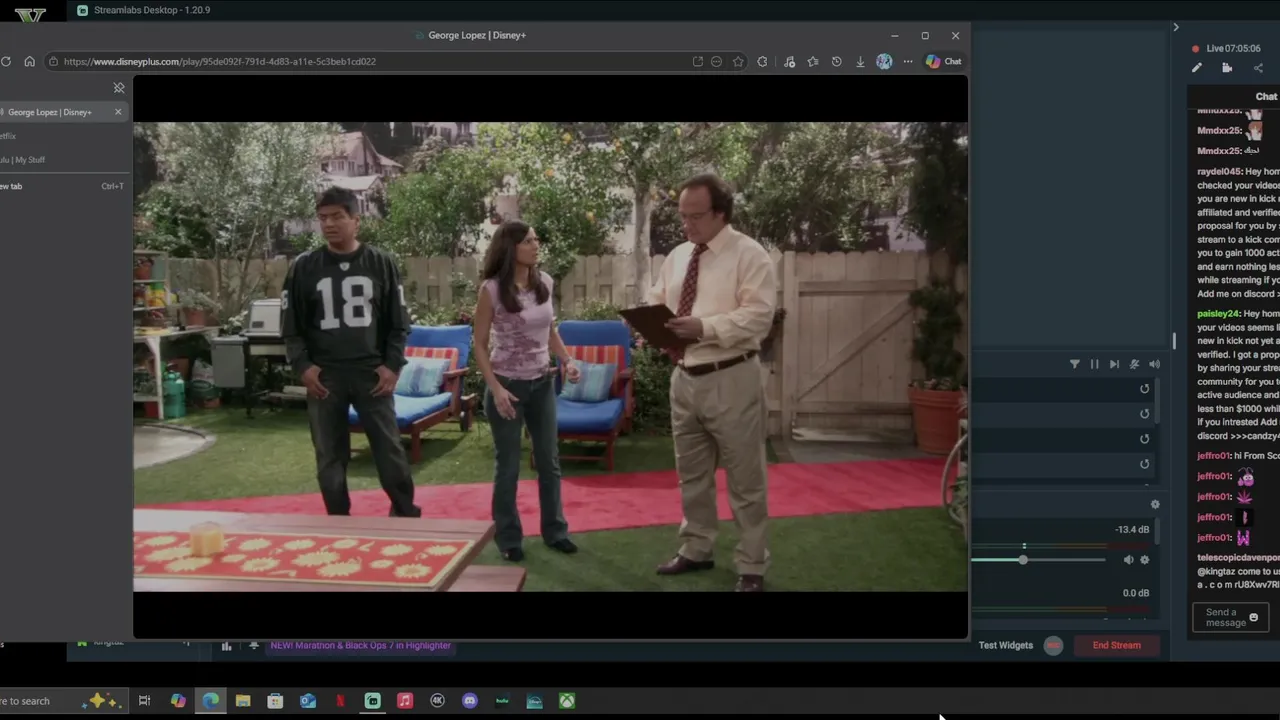Open Netflix from the taskbar
1280x720 pixels.
click(x=340, y=701)
